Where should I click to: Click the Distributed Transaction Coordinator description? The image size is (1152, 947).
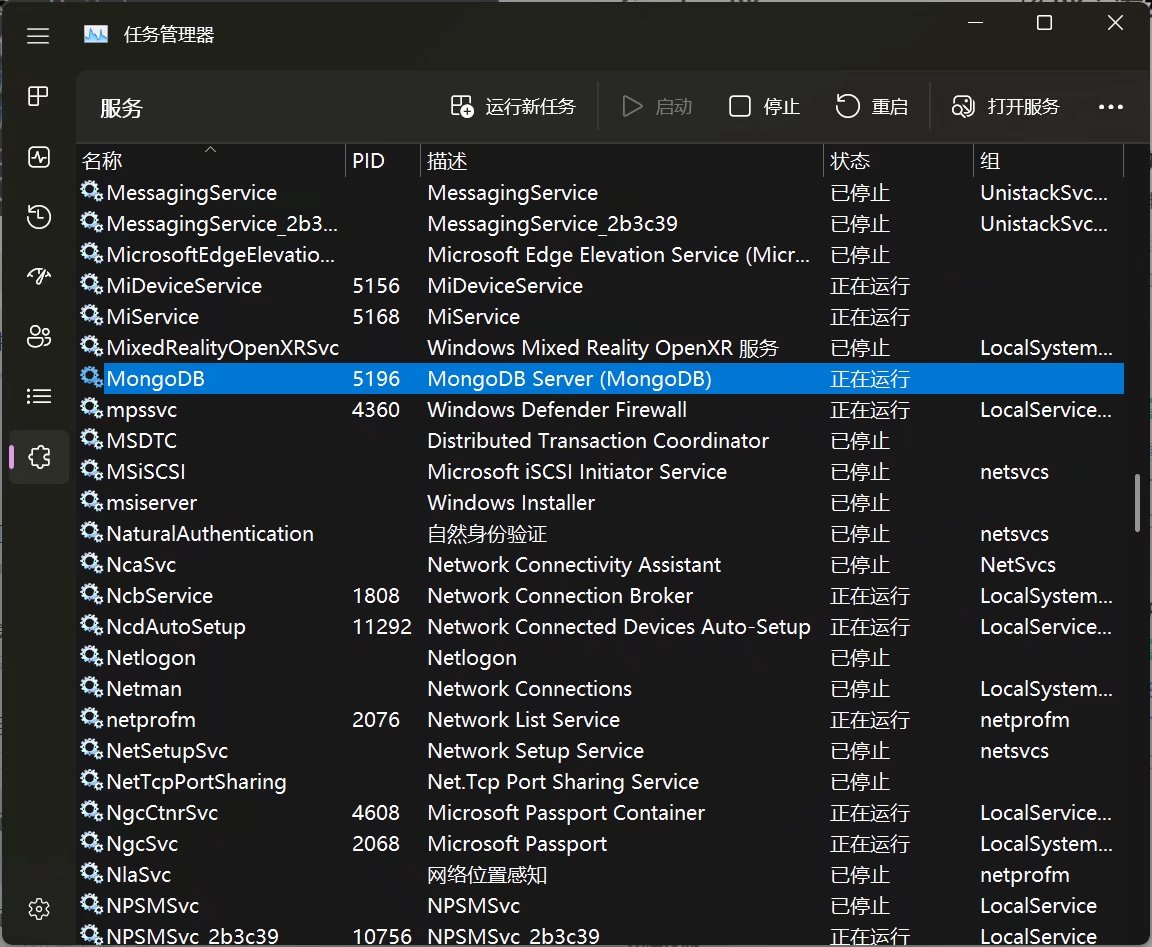pos(598,440)
